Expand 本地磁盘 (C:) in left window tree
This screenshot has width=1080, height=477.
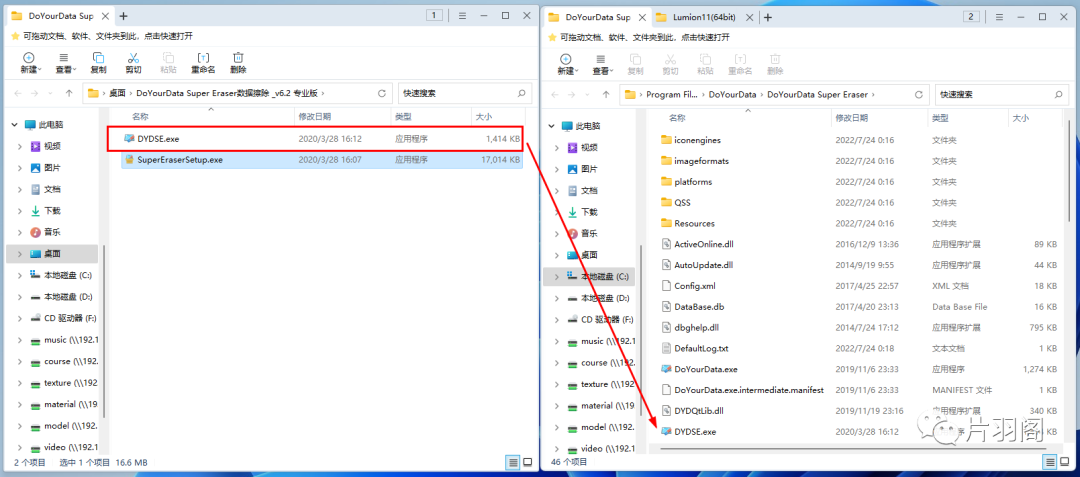pos(22,275)
